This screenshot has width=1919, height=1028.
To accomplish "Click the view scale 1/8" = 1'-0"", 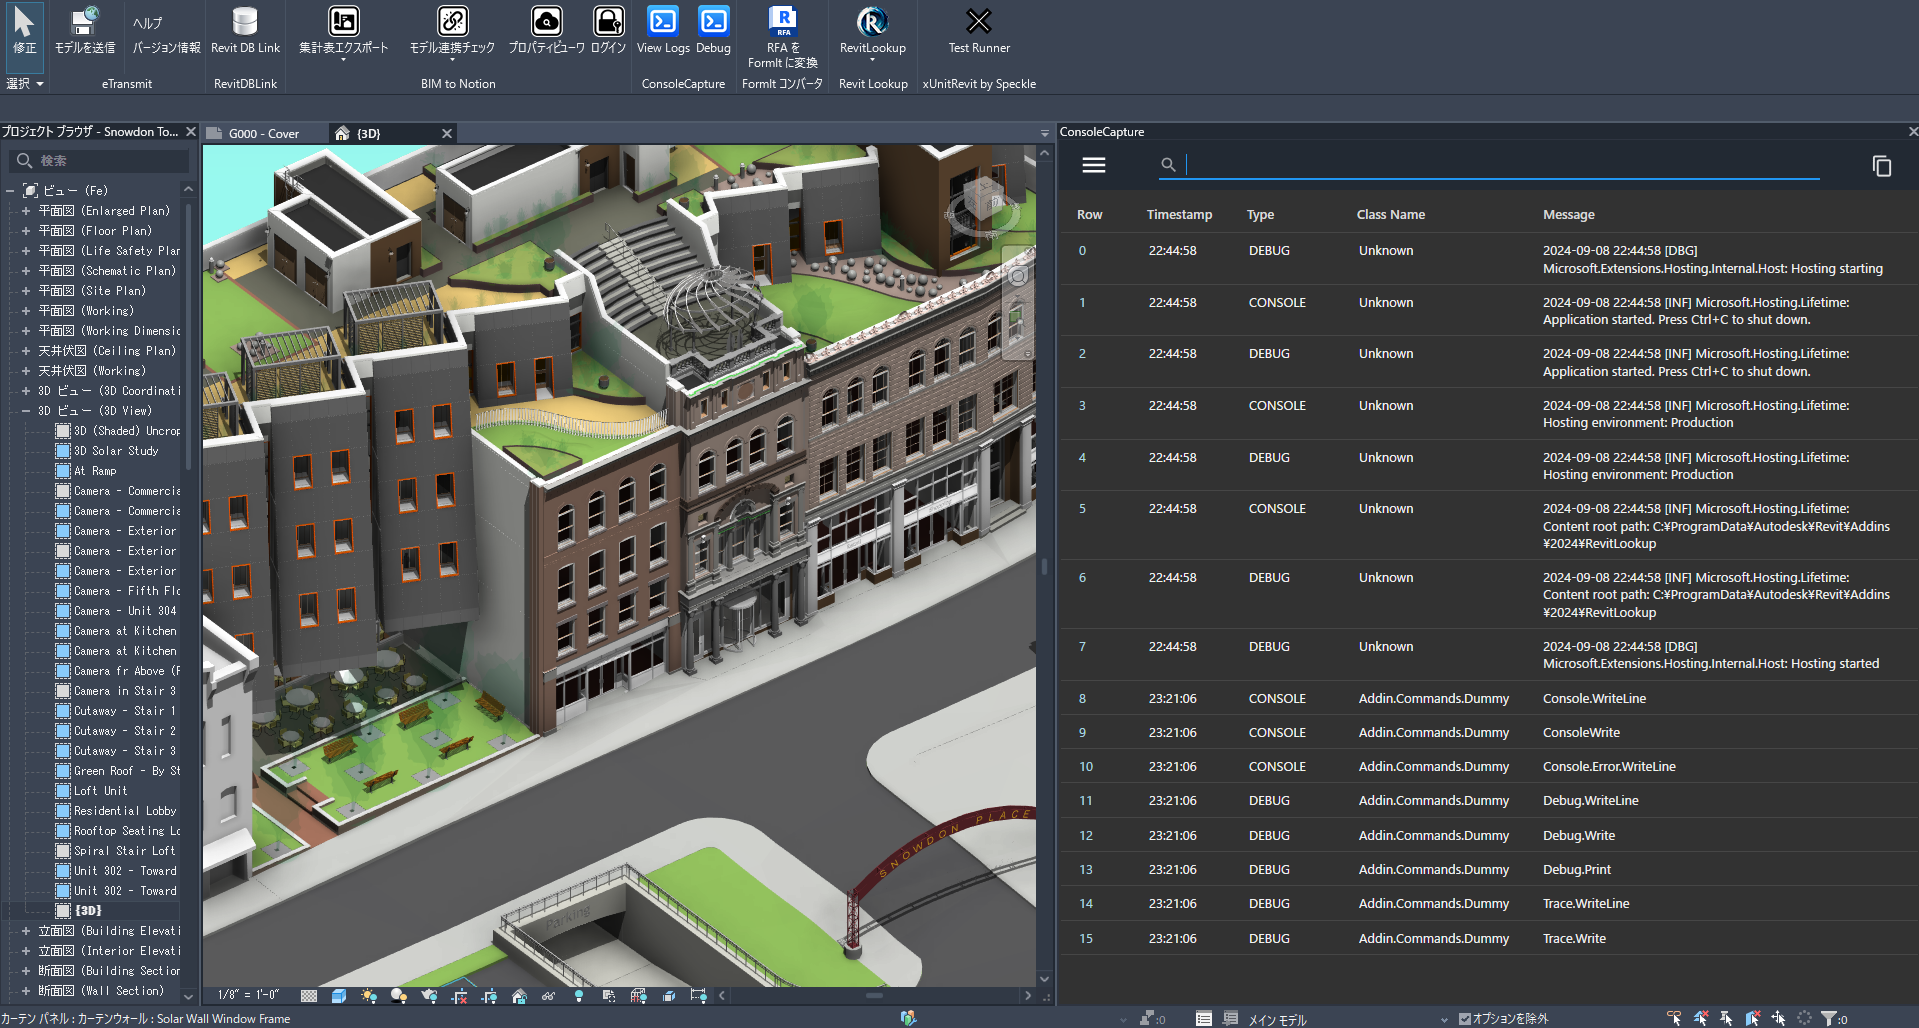I will pos(248,995).
